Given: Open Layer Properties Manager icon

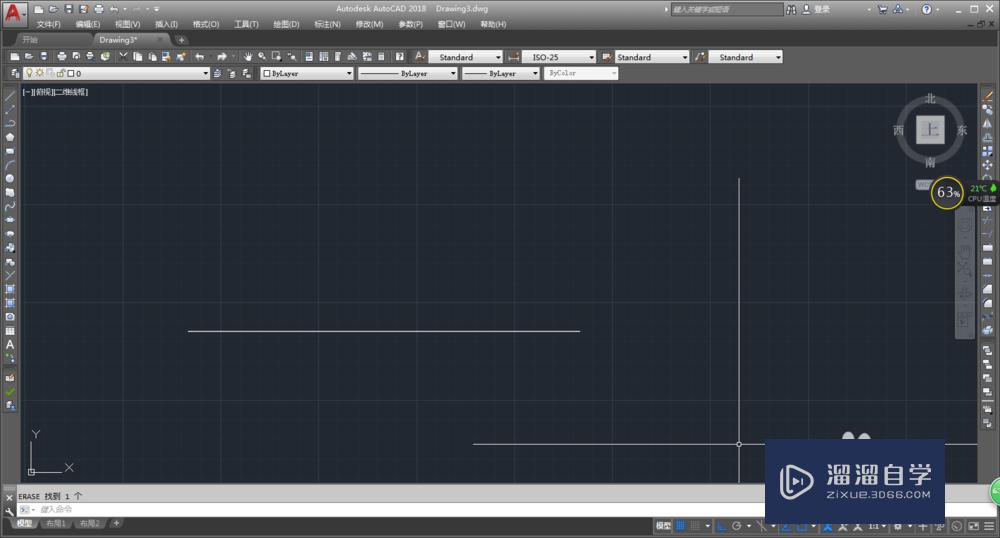Looking at the screenshot, I should [15, 73].
